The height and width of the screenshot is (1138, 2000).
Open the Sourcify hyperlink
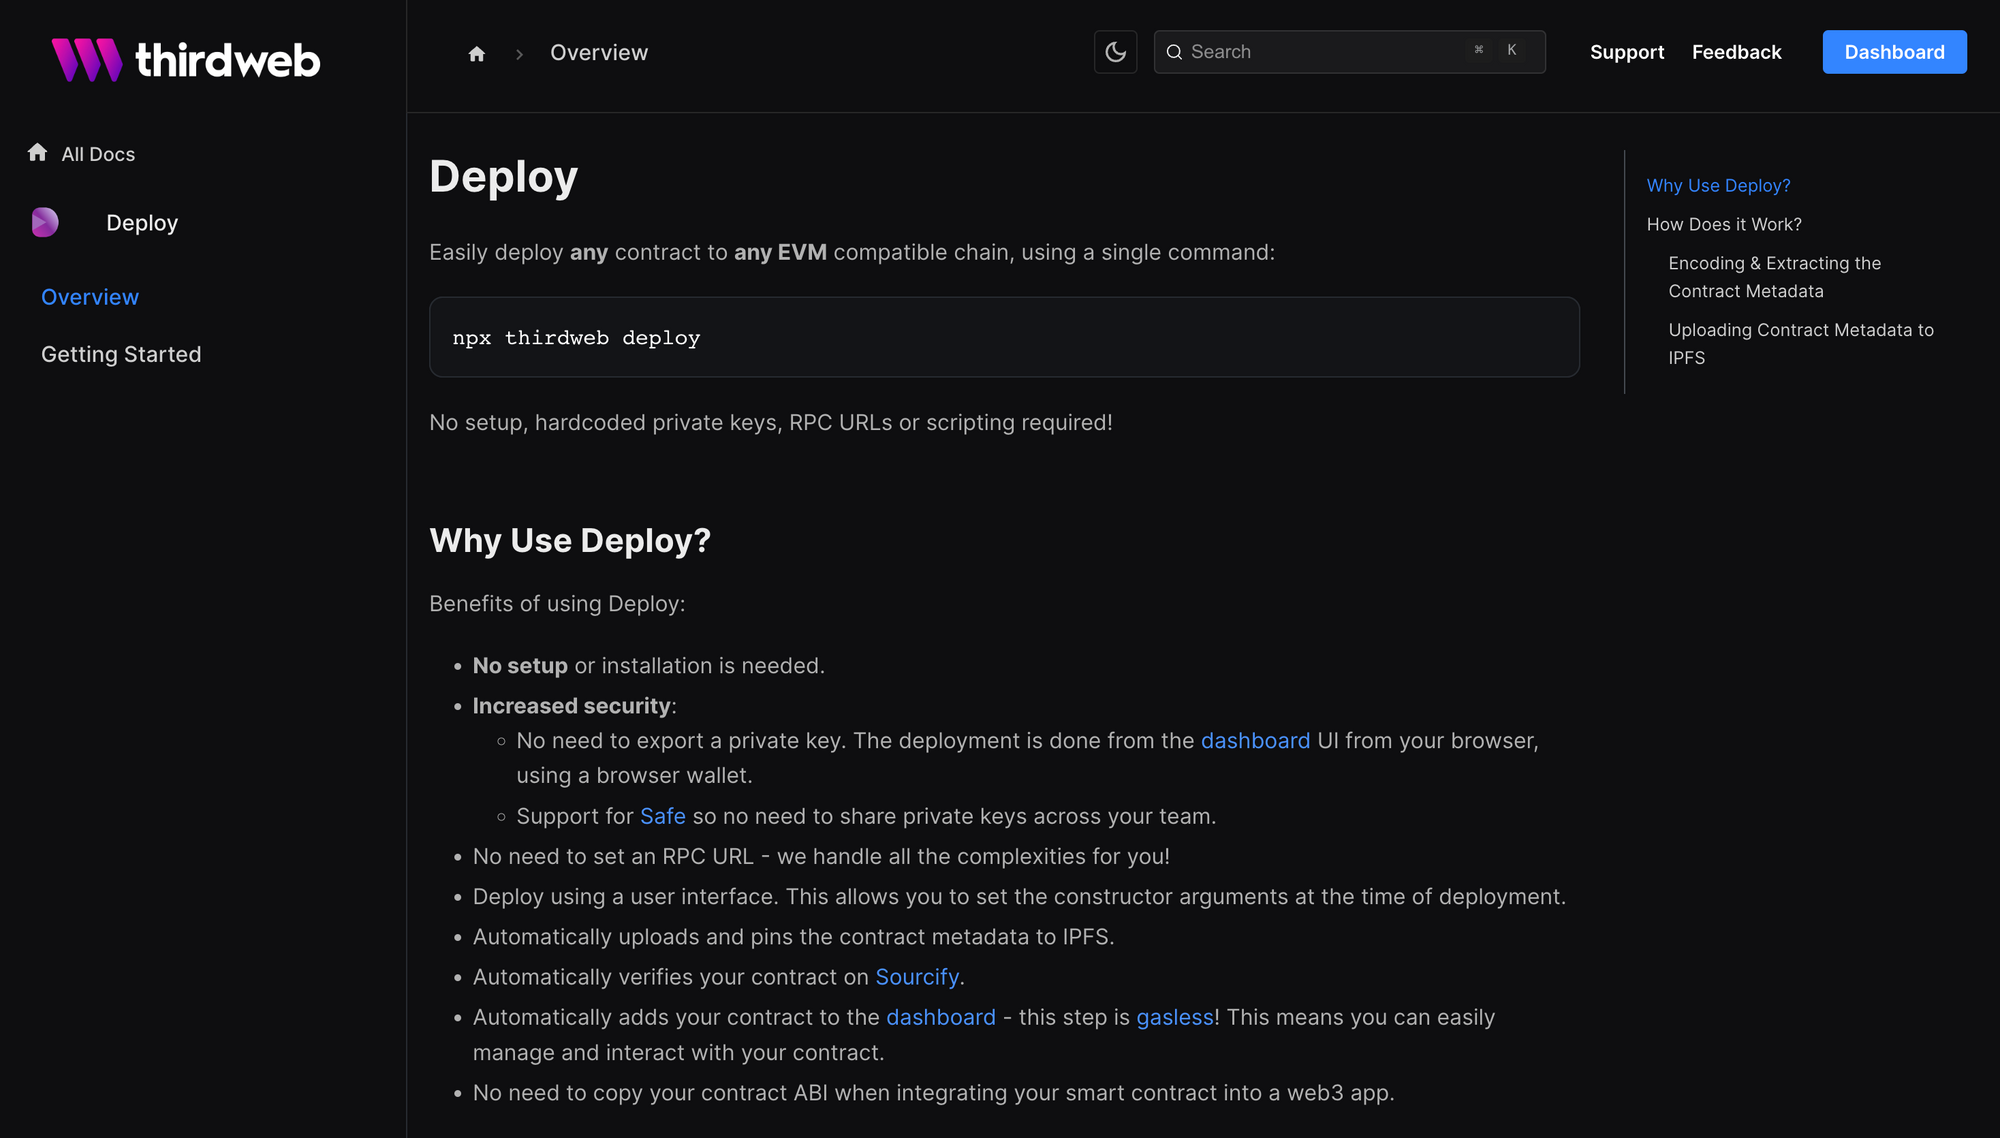[x=917, y=977]
